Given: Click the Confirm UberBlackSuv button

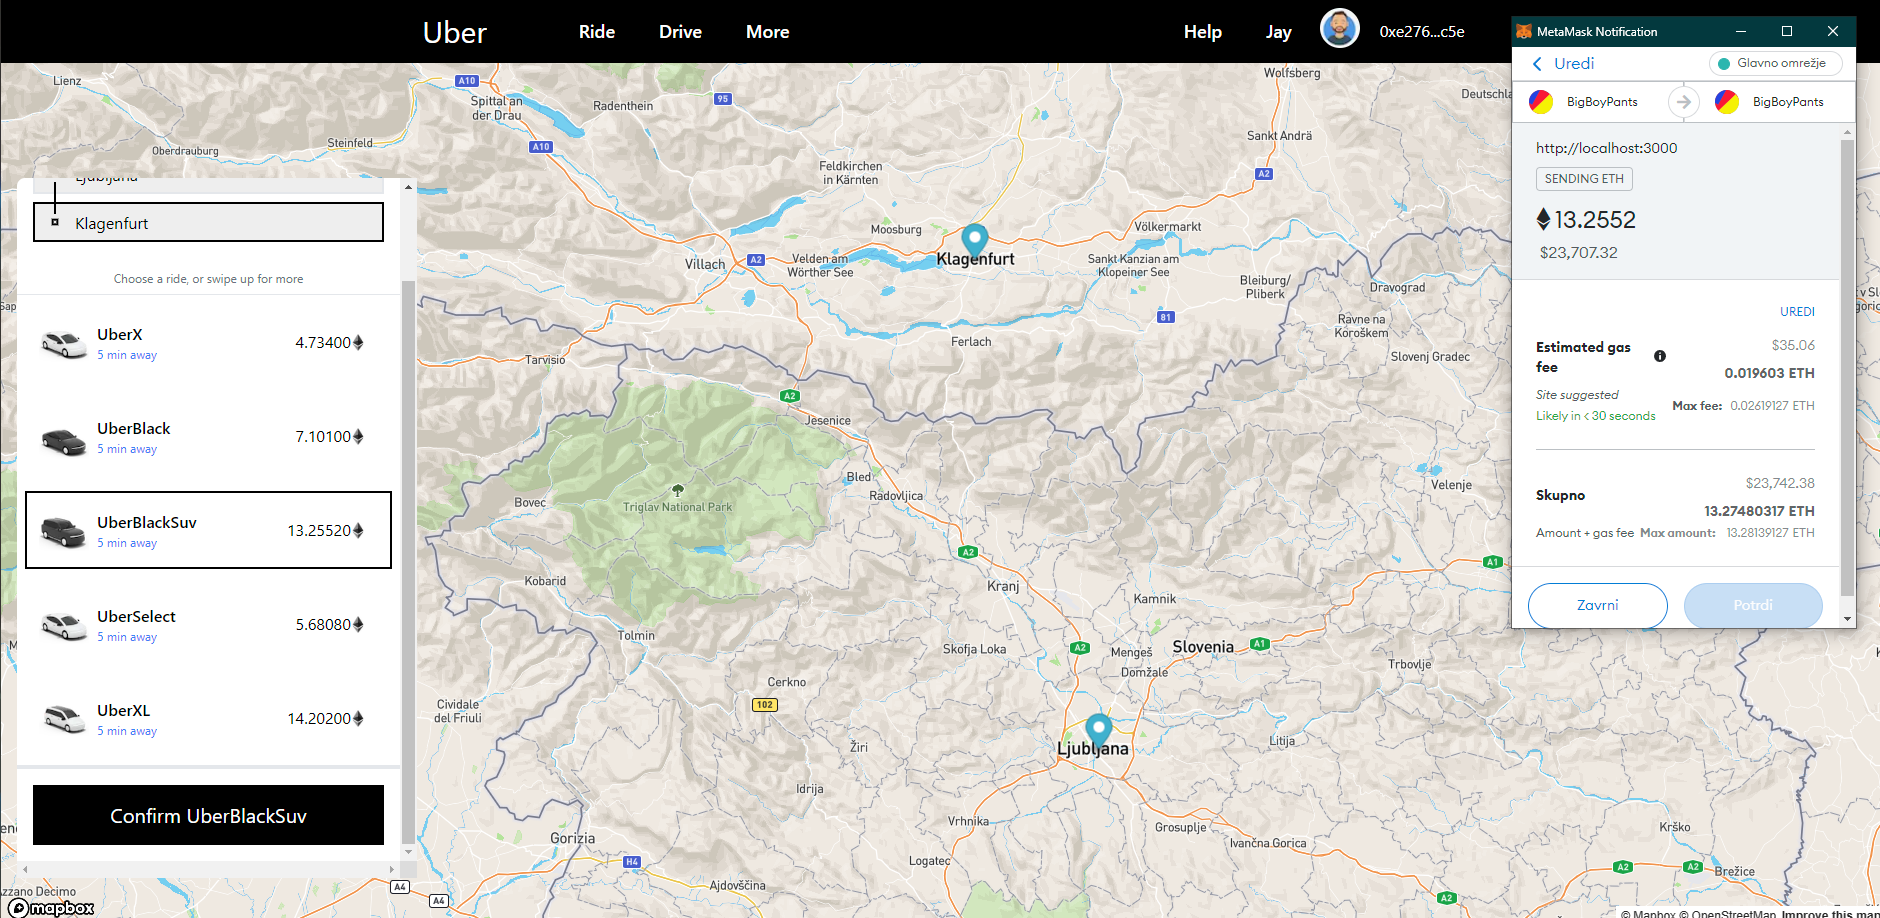Looking at the screenshot, I should coord(208,815).
